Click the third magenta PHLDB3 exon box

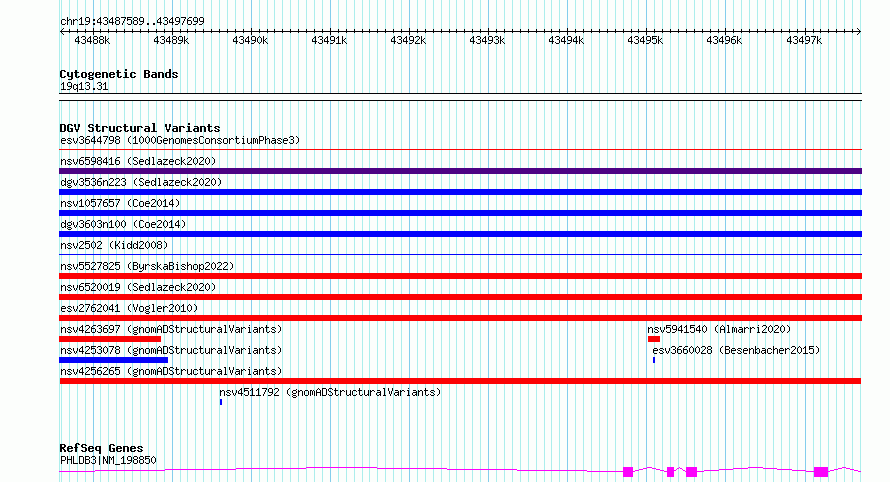pyautogui.click(x=691, y=472)
